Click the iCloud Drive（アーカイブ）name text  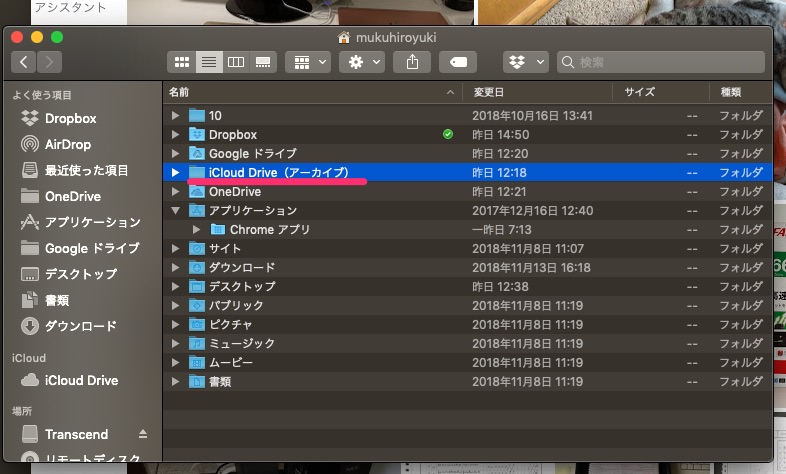pos(279,173)
